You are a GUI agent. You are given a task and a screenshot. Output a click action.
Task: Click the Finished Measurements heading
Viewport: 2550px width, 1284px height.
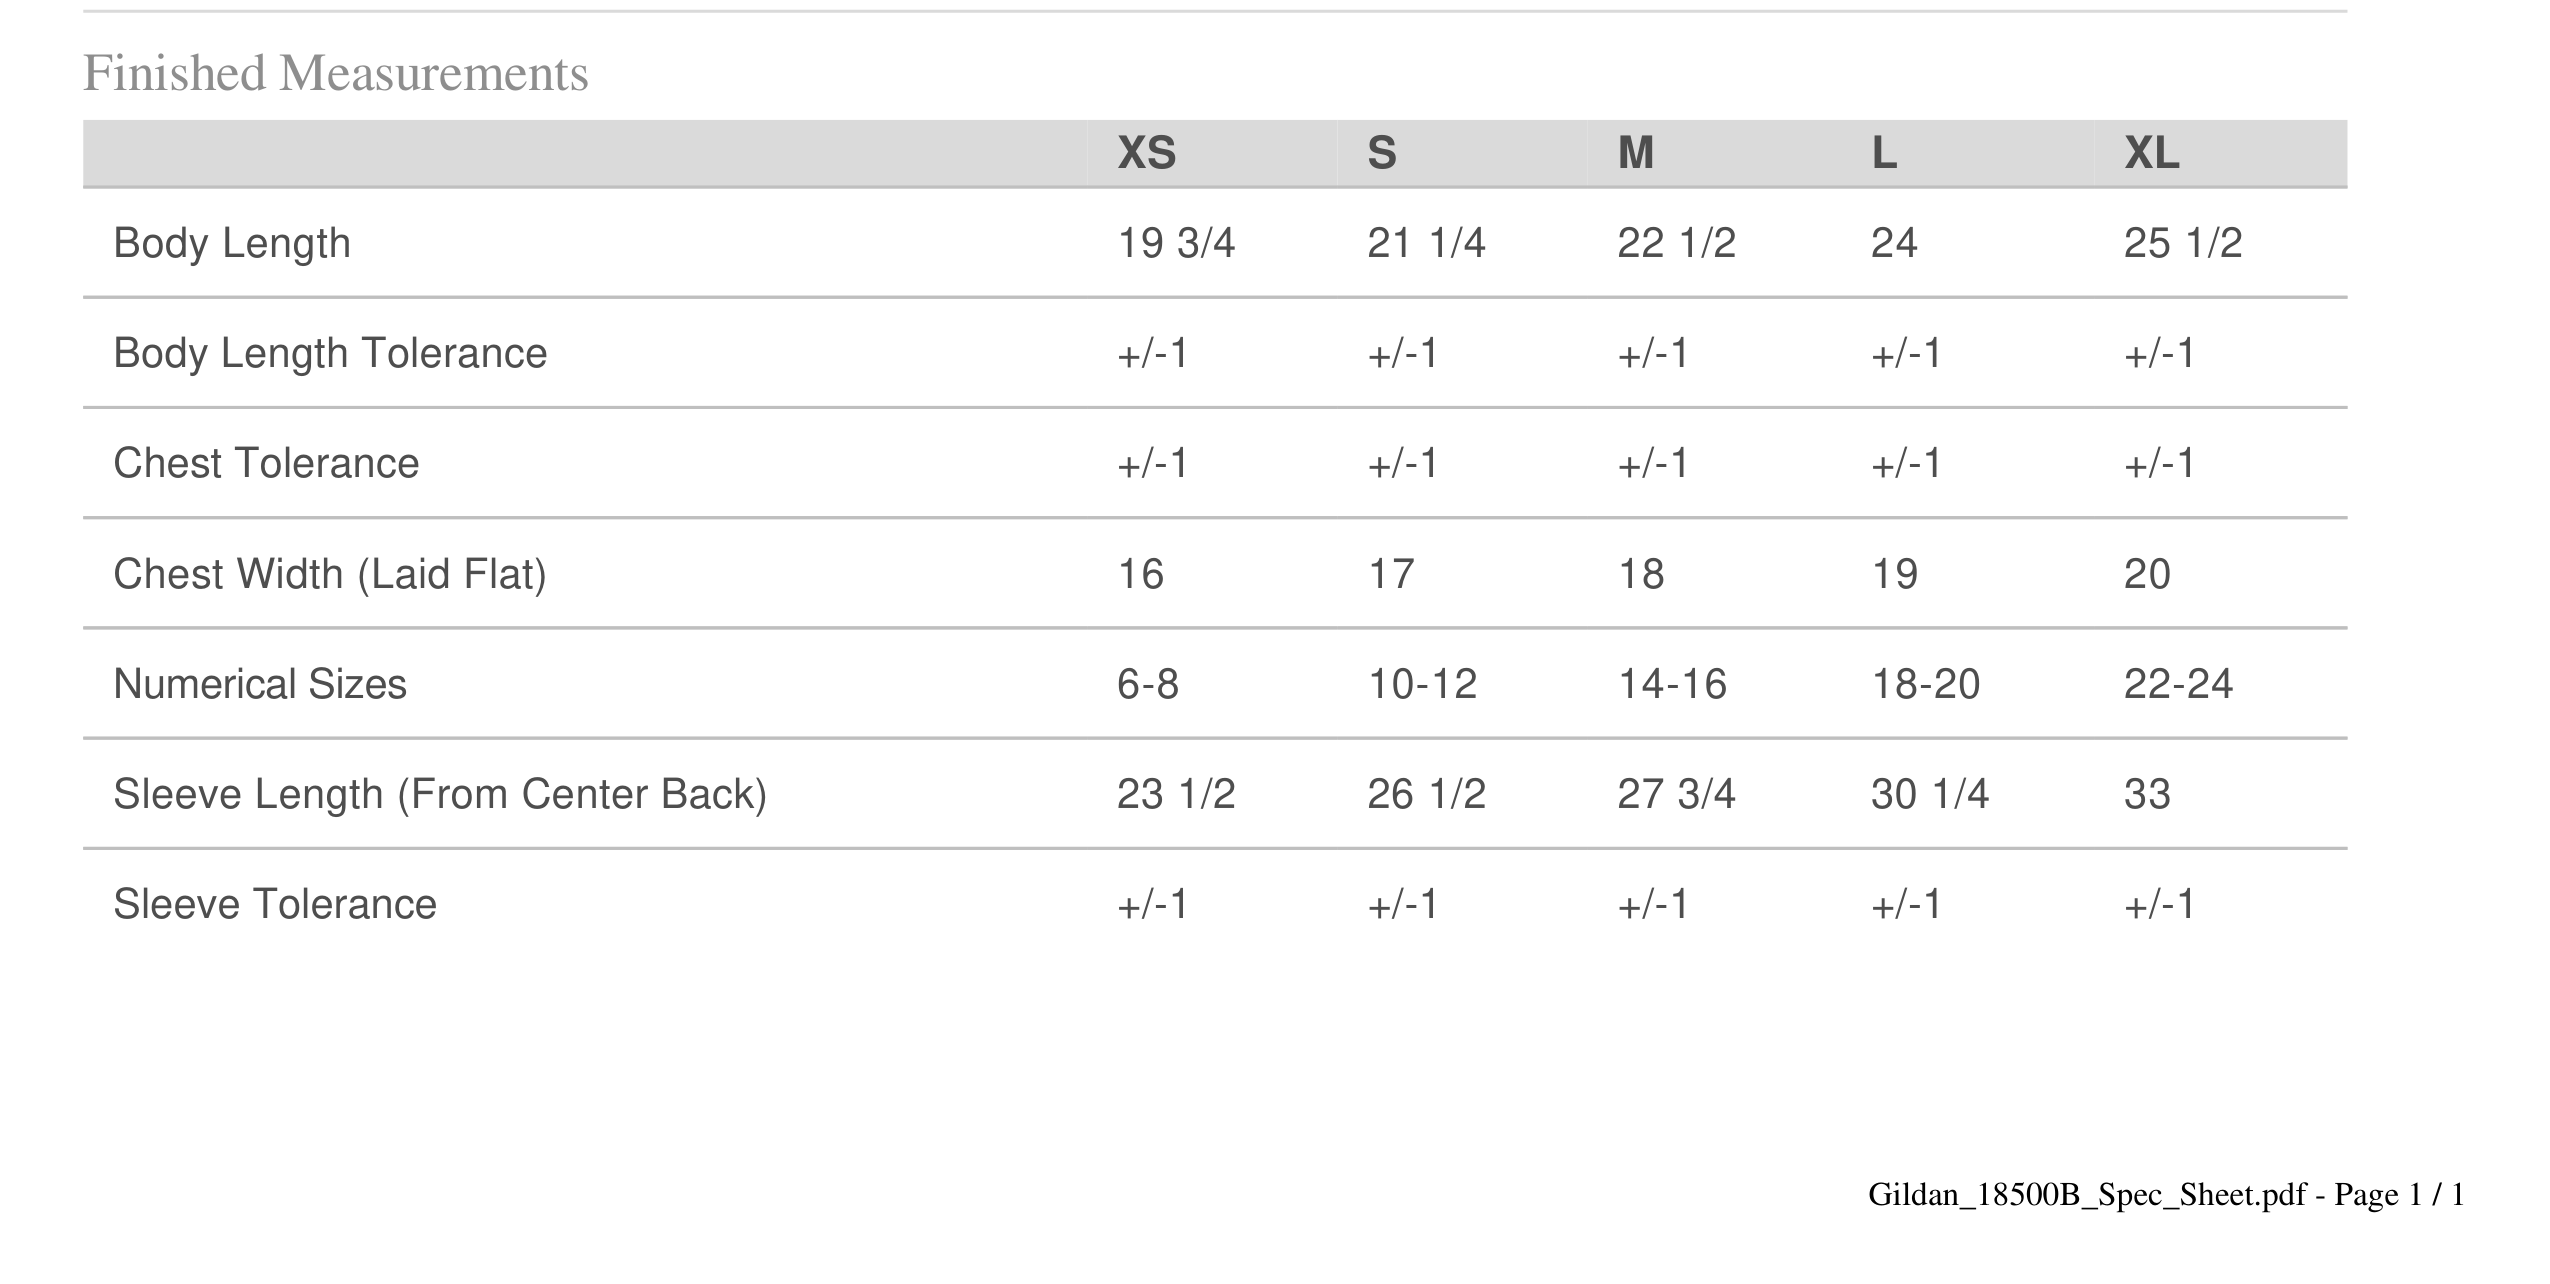point(335,73)
